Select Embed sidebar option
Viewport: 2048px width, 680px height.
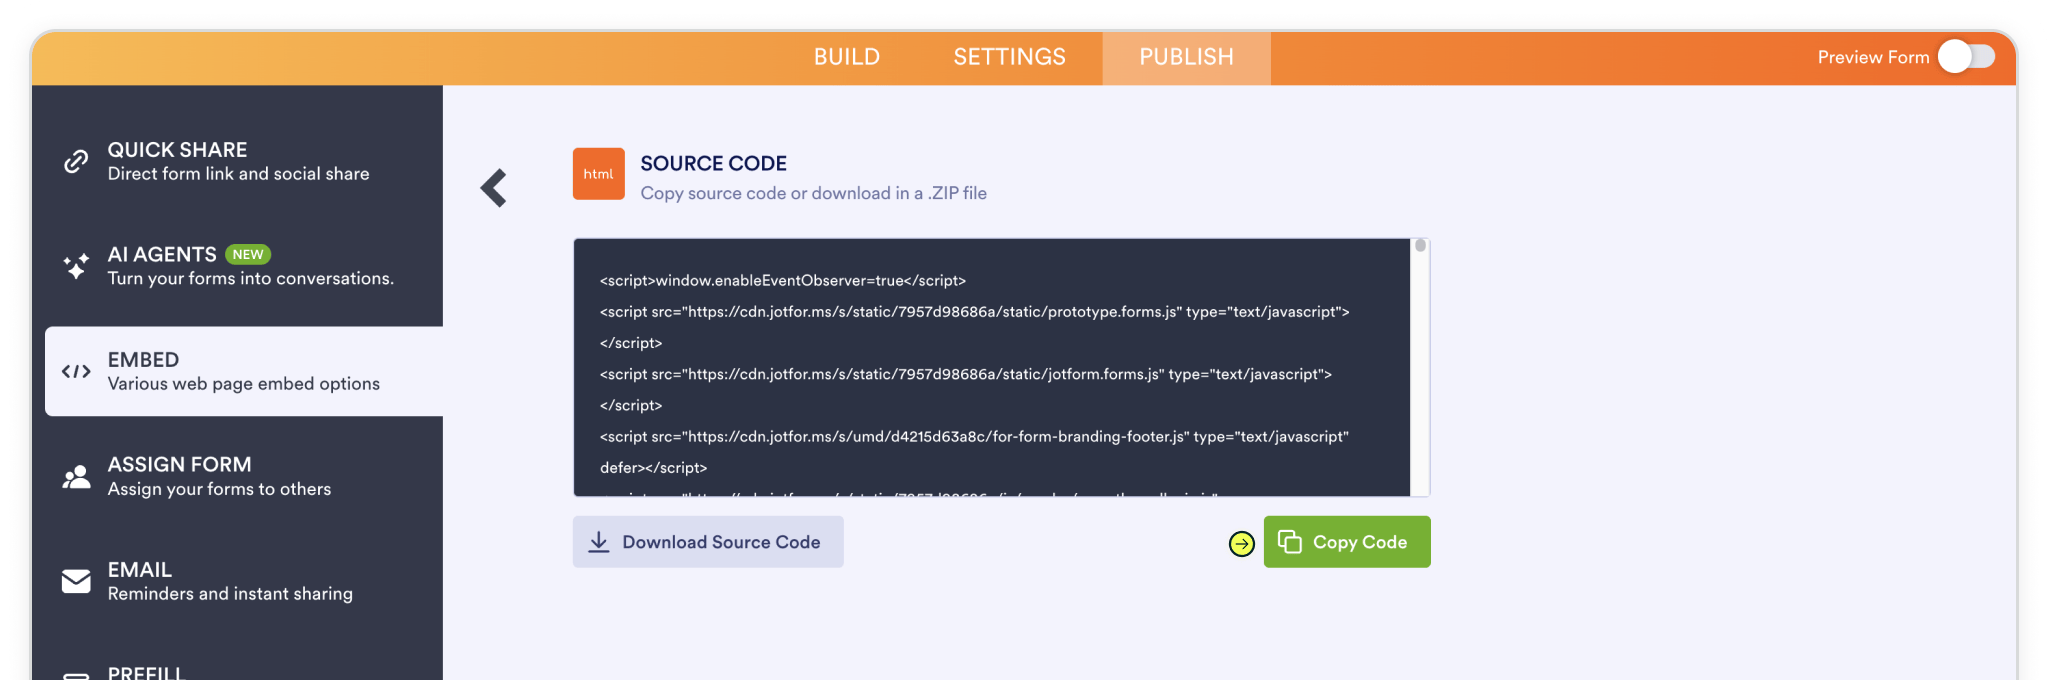[244, 371]
